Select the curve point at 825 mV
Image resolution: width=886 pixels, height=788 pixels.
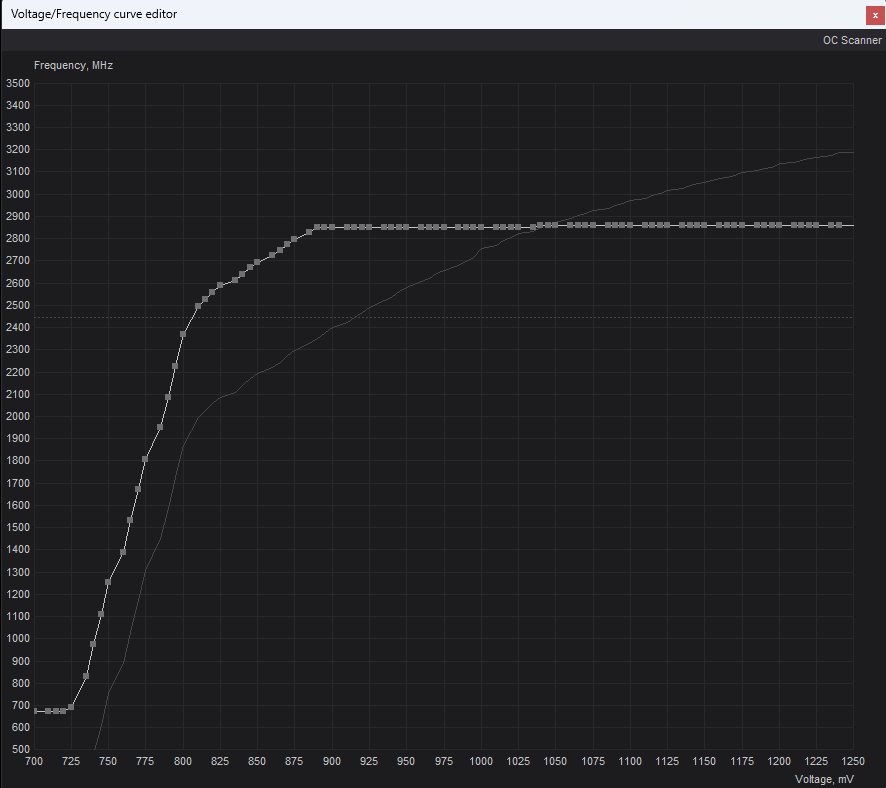pos(220,285)
